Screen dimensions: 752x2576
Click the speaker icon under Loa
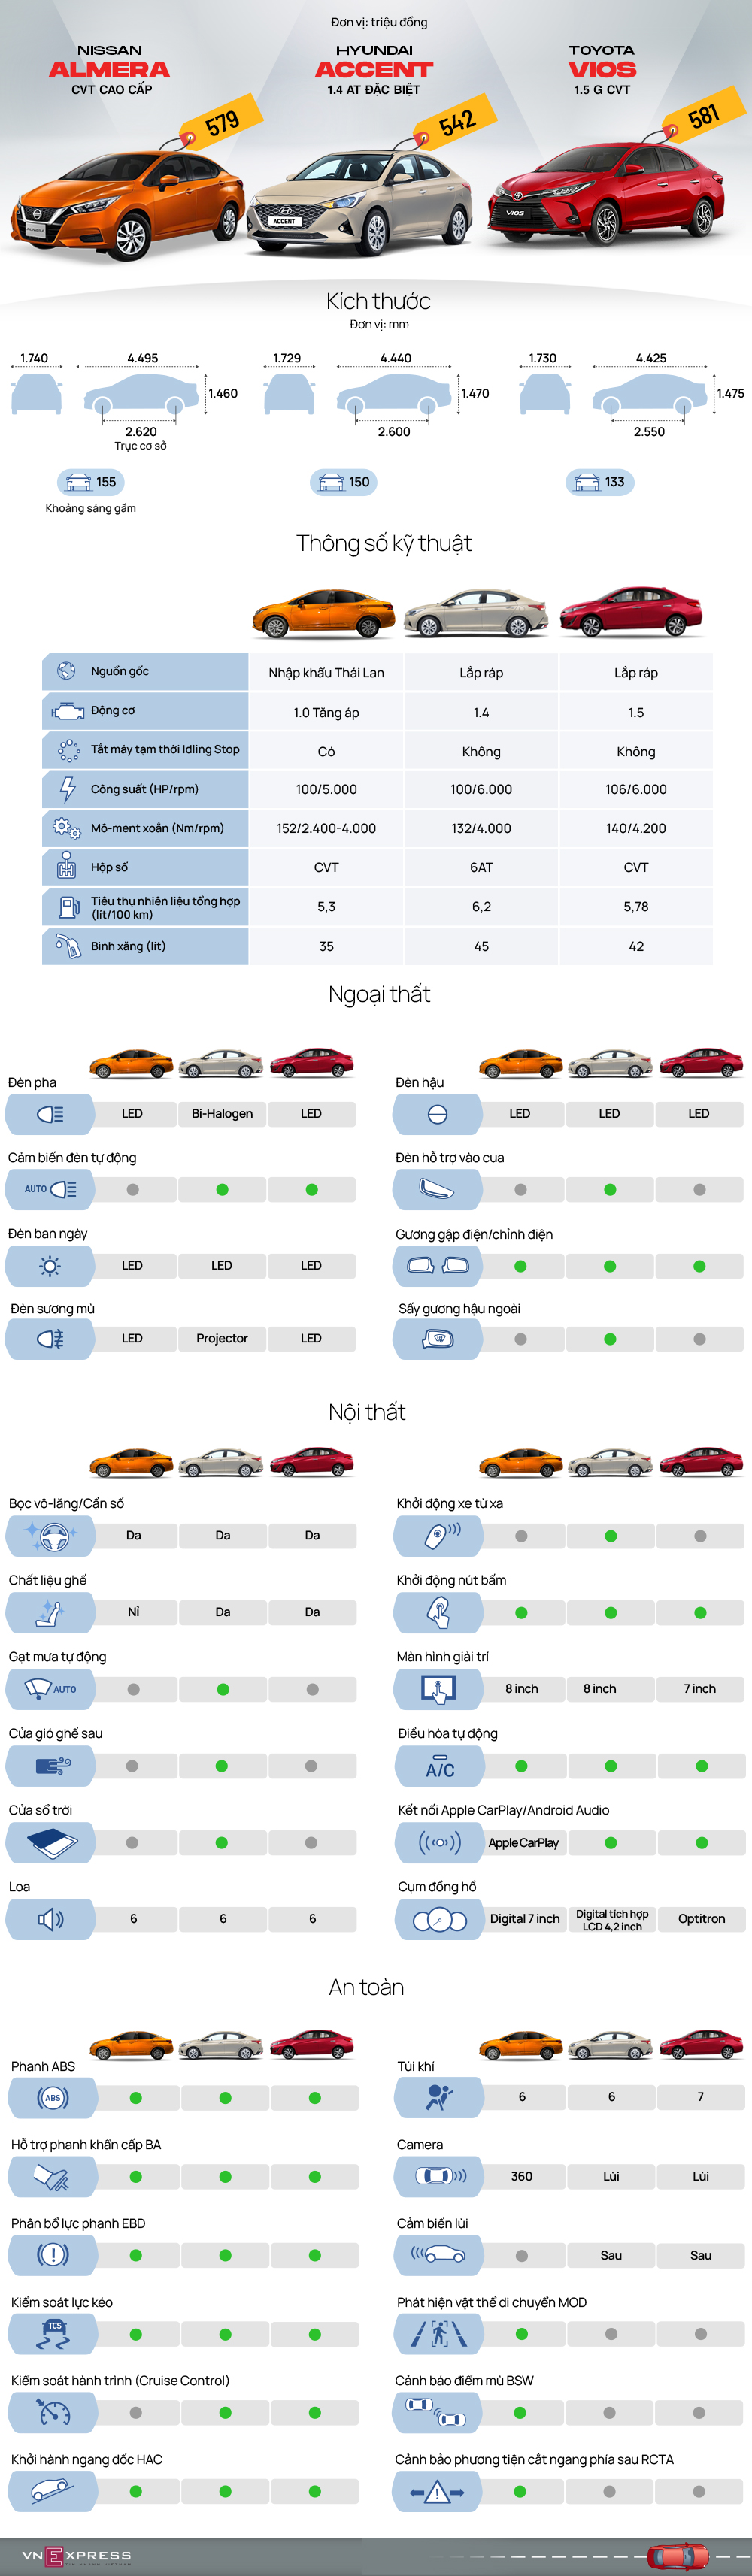point(49,1918)
